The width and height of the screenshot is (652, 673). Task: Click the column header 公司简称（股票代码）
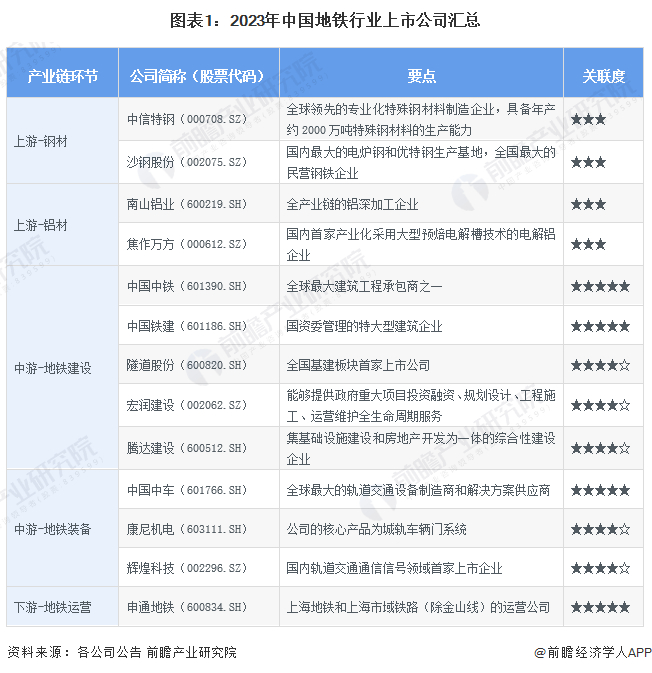(x=199, y=76)
